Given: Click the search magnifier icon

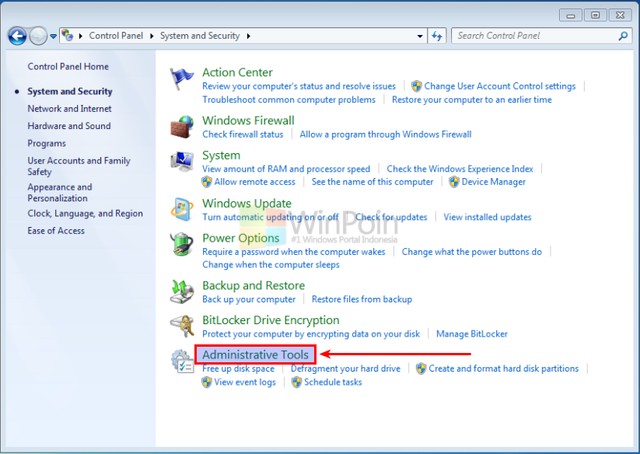Looking at the screenshot, I should tap(623, 36).
